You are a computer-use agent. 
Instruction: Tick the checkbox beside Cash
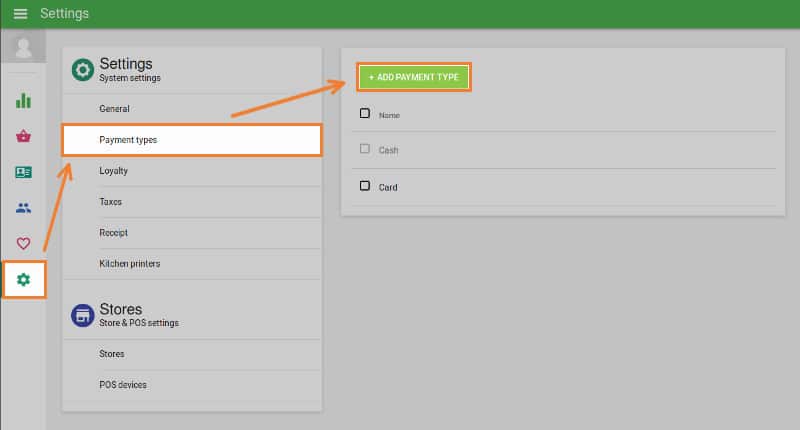click(x=365, y=148)
